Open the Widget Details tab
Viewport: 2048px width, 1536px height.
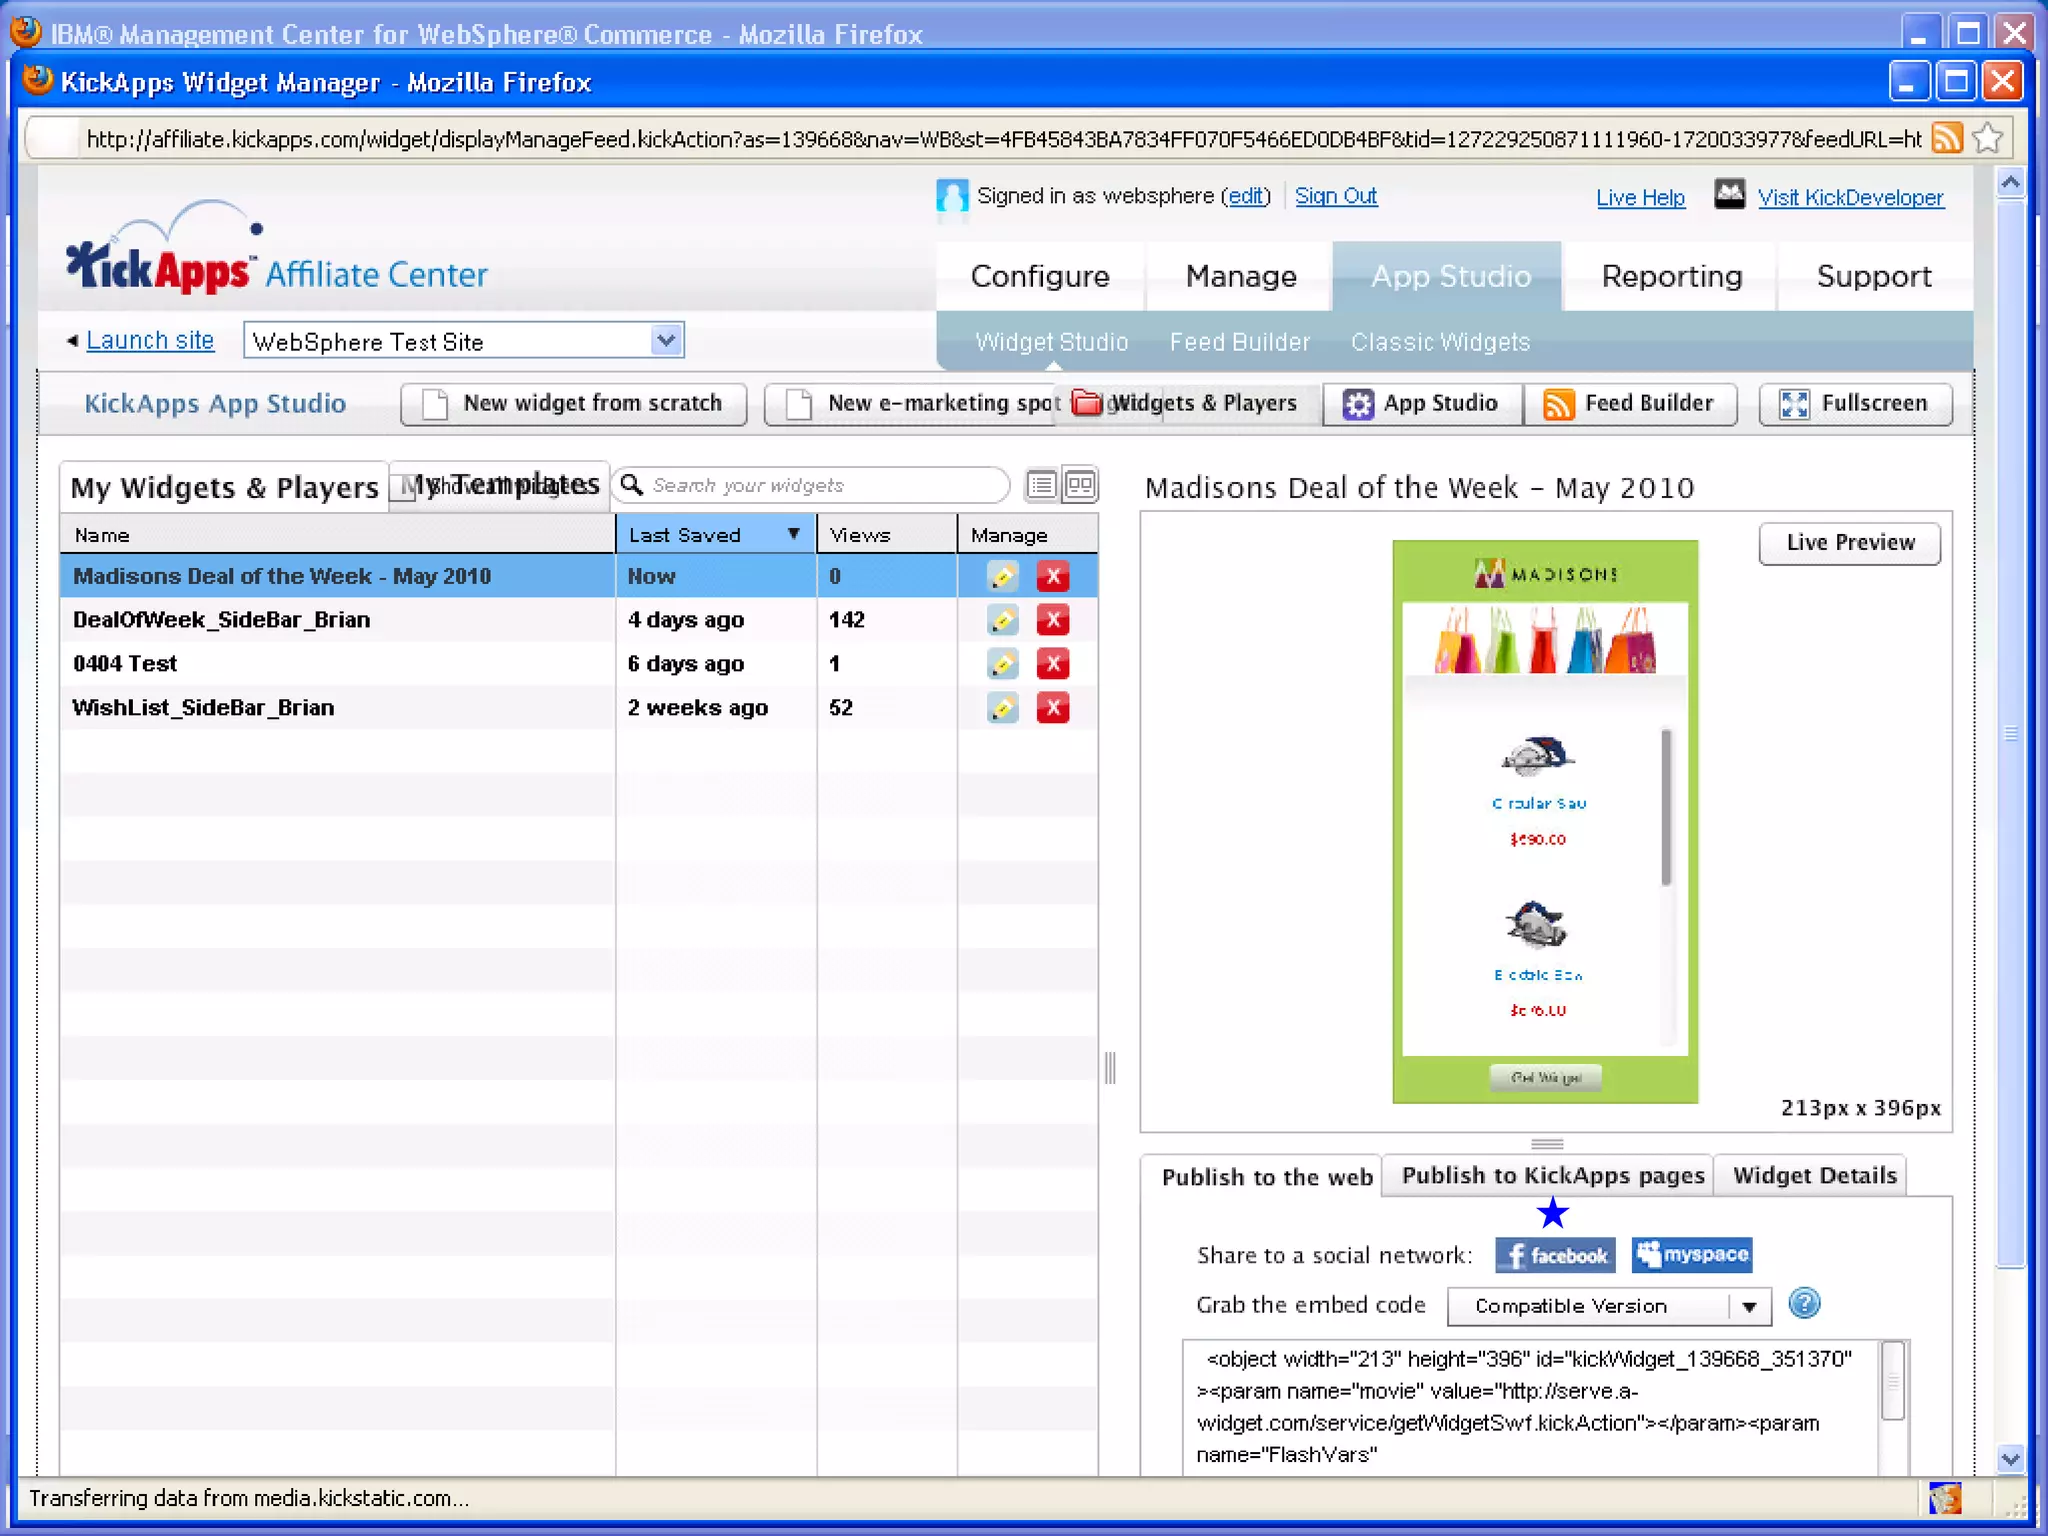click(x=1814, y=1176)
